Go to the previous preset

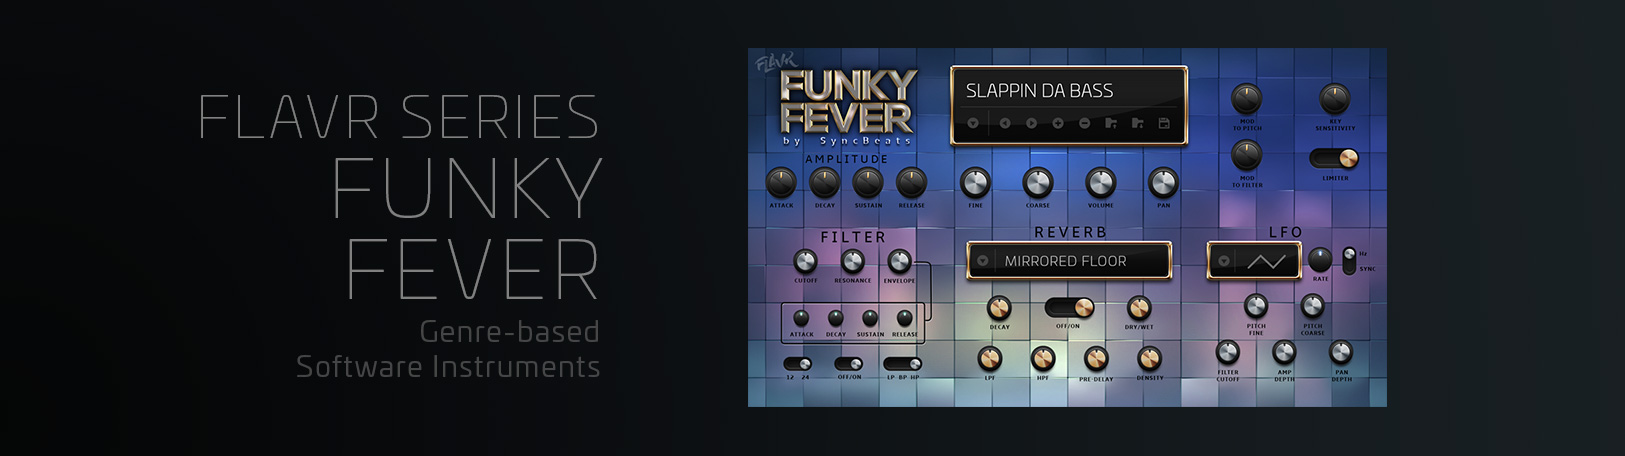(1005, 123)
